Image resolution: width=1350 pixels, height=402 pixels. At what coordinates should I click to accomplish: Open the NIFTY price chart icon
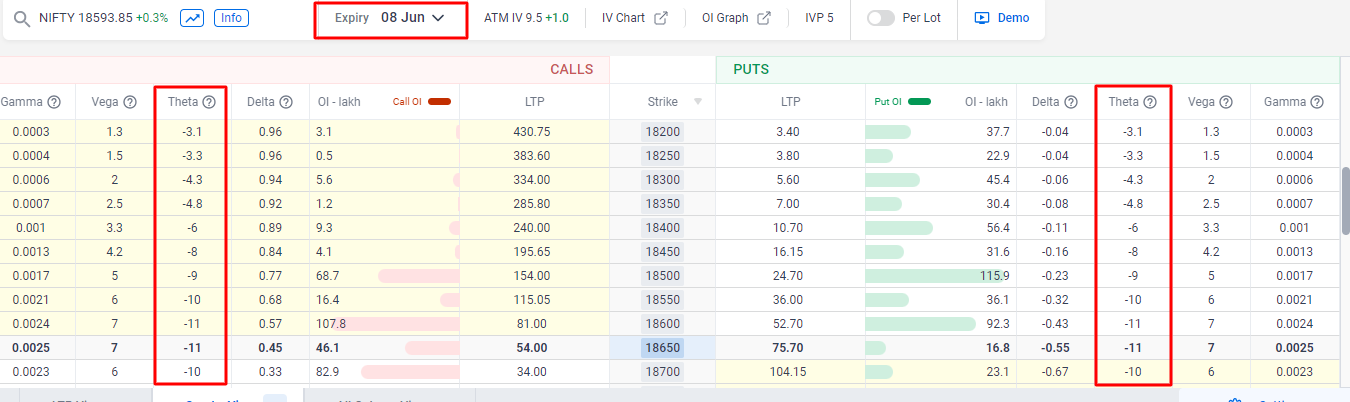tap(192, 18)
